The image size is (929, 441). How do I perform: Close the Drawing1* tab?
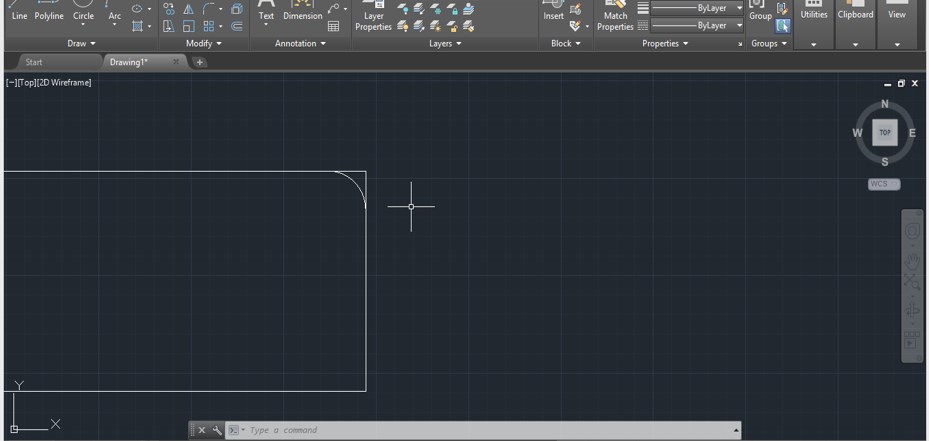click(x=176, y=62)
